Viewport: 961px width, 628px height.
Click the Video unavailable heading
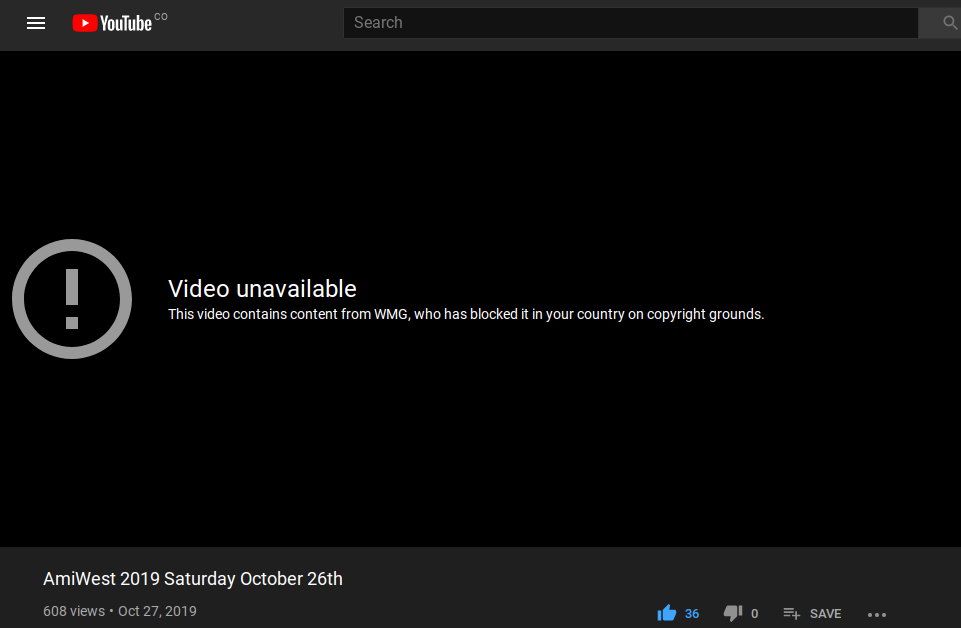262,289
